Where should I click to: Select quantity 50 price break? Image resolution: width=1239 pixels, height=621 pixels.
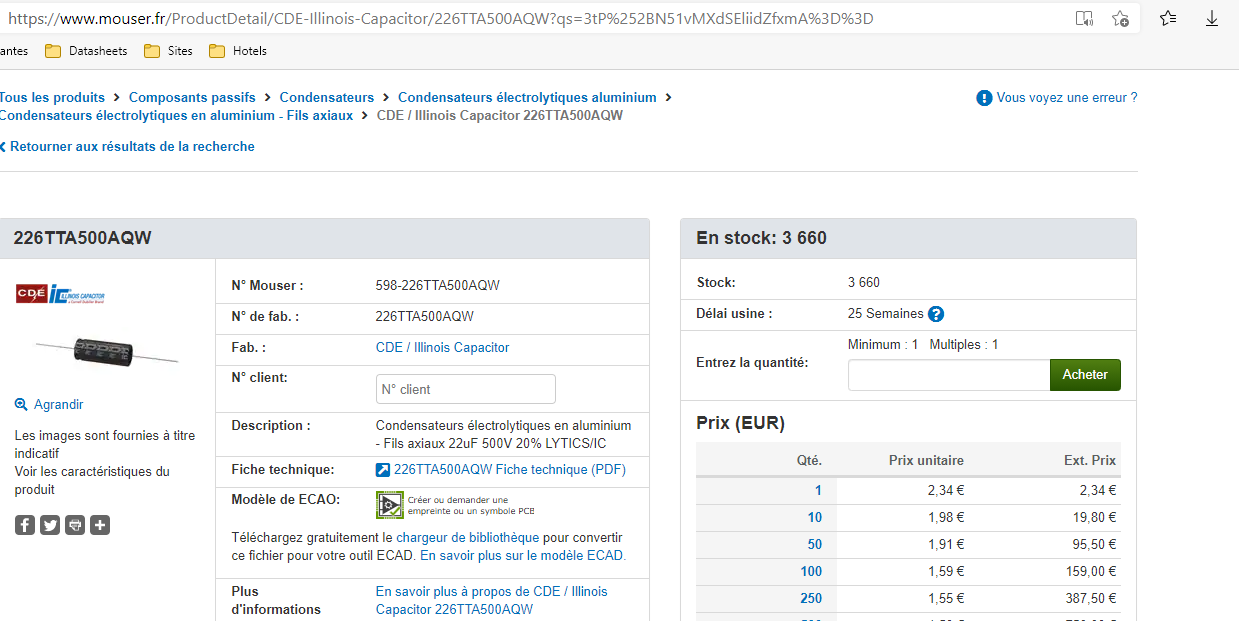click(815, 544)
